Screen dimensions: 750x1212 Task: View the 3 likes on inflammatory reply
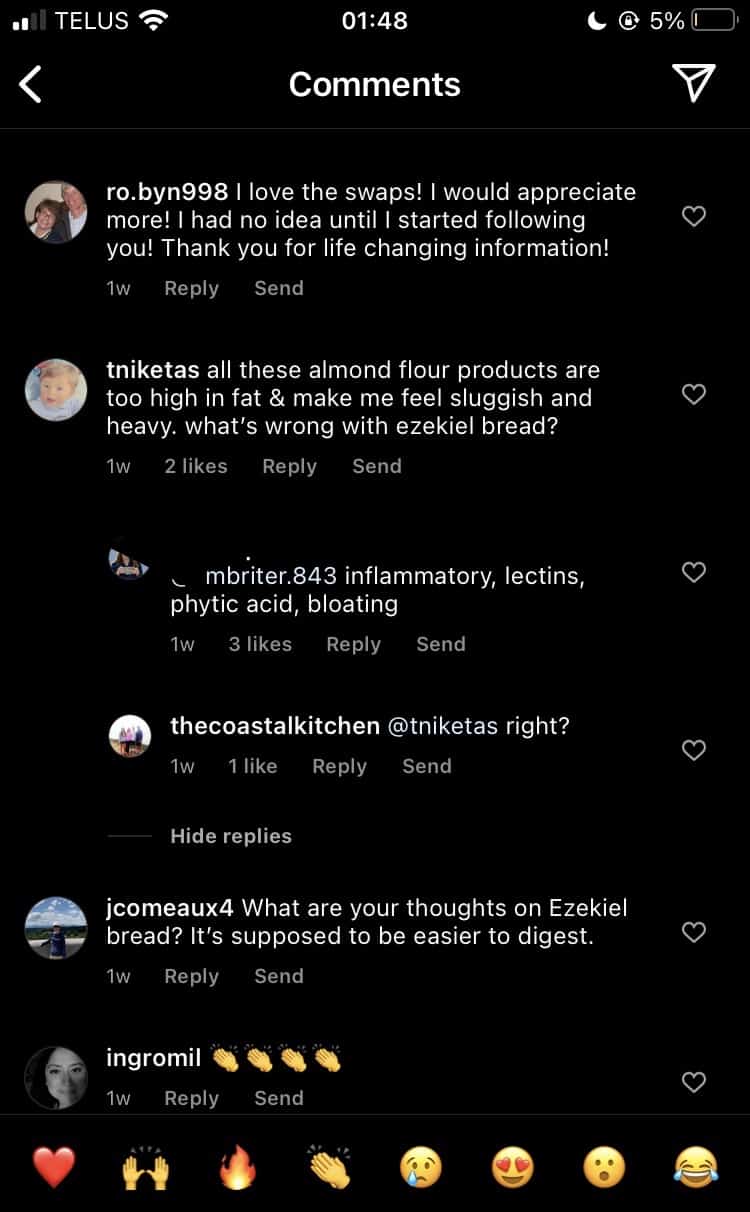(x=260, y=644)
